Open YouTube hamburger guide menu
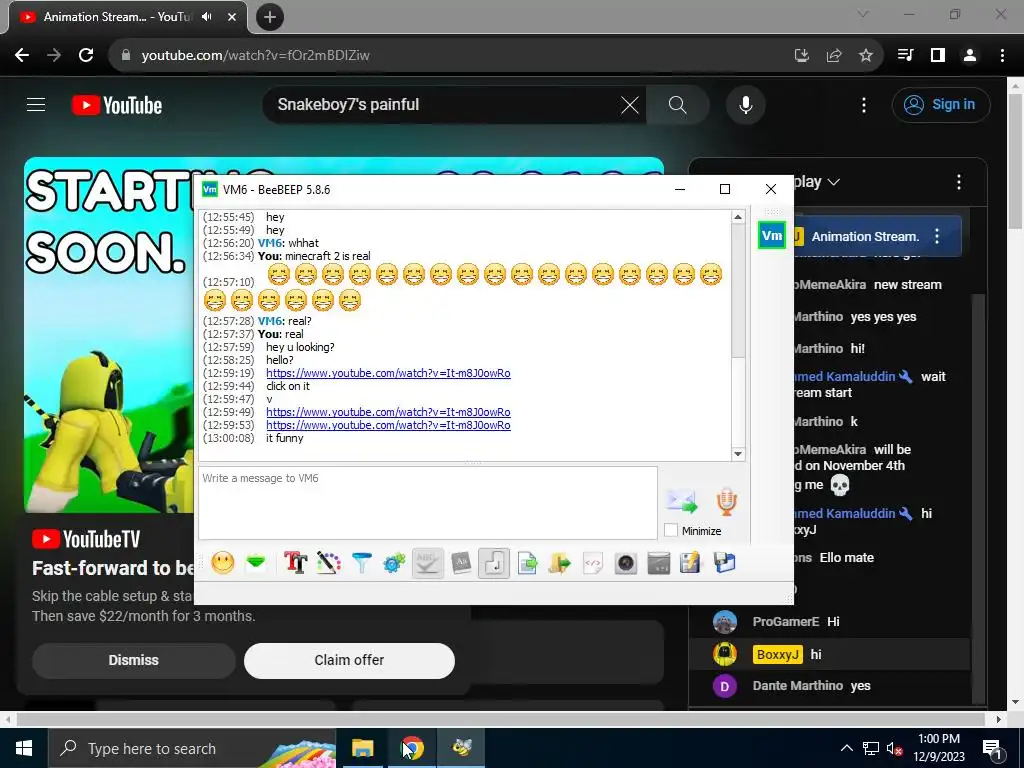Image resolution: width=1024 pixels, height=768 pixels. click(36, 104)
